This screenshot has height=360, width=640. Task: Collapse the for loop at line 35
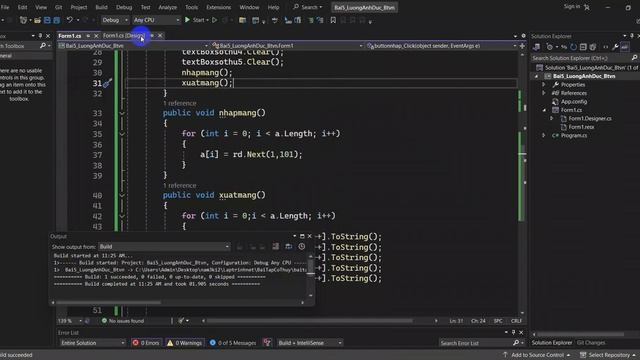pyautogui.click(x=122, y=134)
